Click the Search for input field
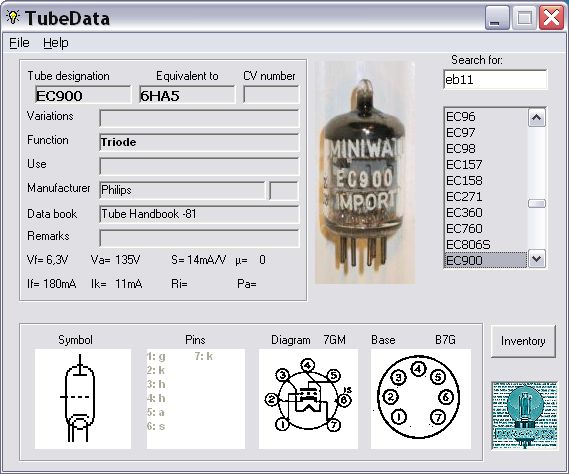This screenshot has height=474, width=569. [x=495, y=79]
